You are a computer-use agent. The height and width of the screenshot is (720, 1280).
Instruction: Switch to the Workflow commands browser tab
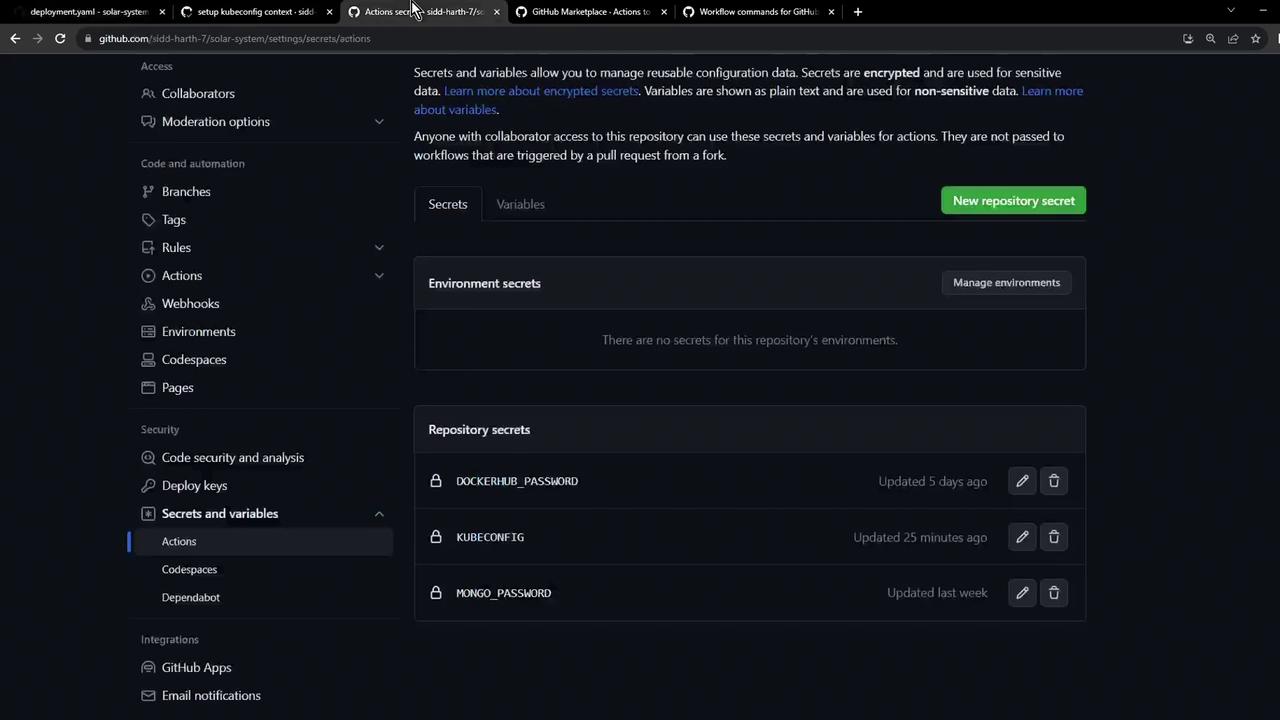coord(757,12)
